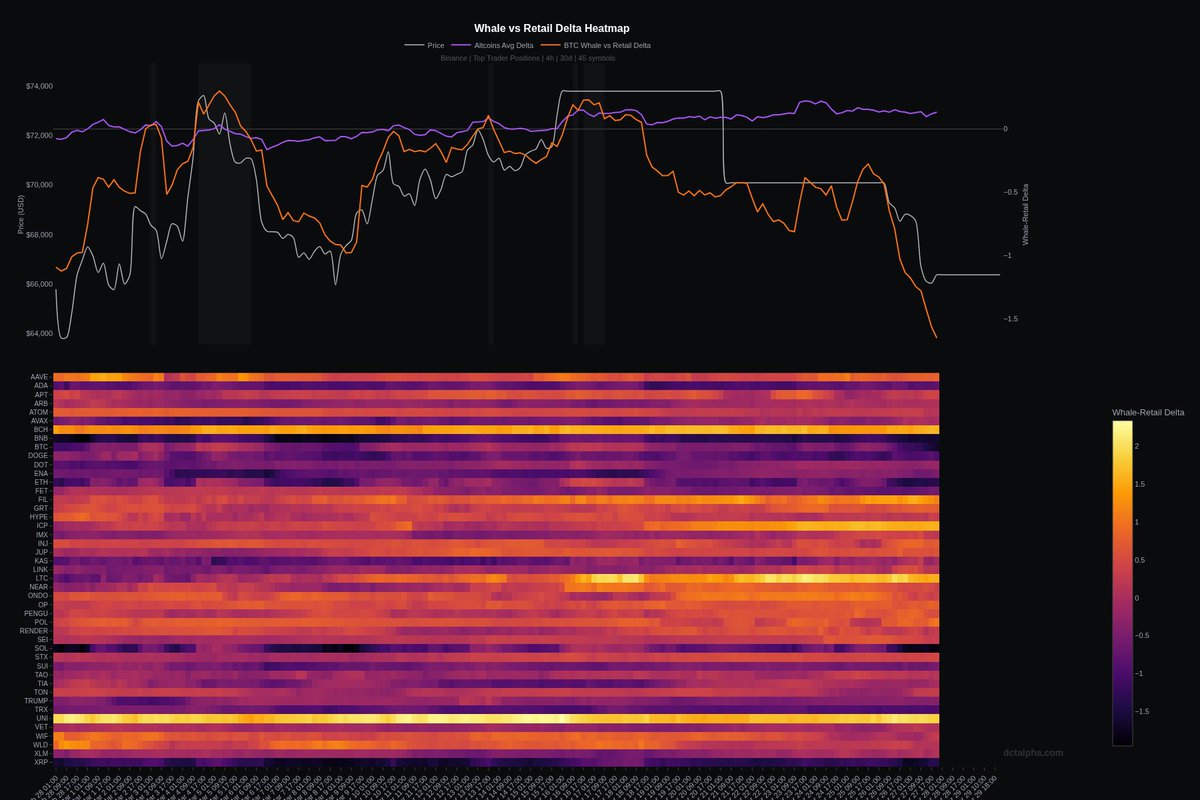
Task: Click the HYPE row label
Action: pos(39,517)
